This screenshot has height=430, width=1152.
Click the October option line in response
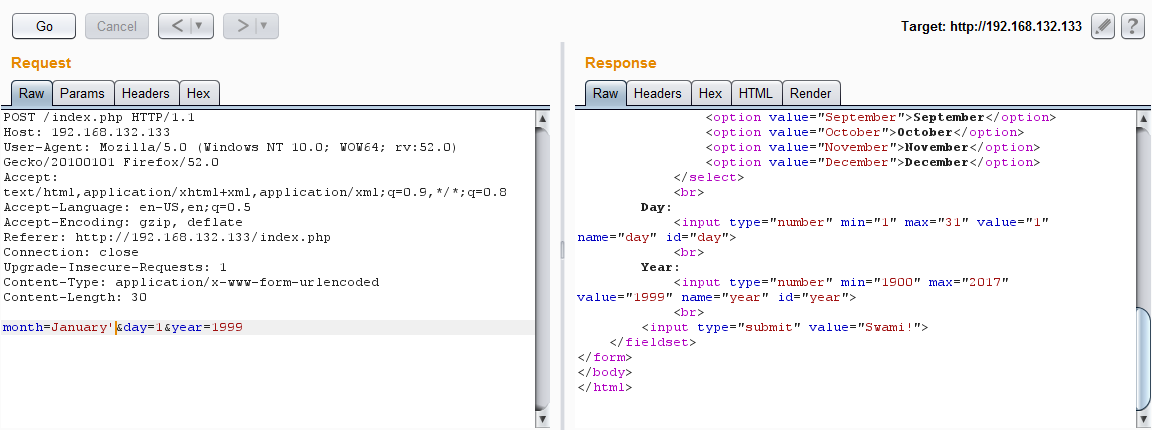[x=865, y=132]
